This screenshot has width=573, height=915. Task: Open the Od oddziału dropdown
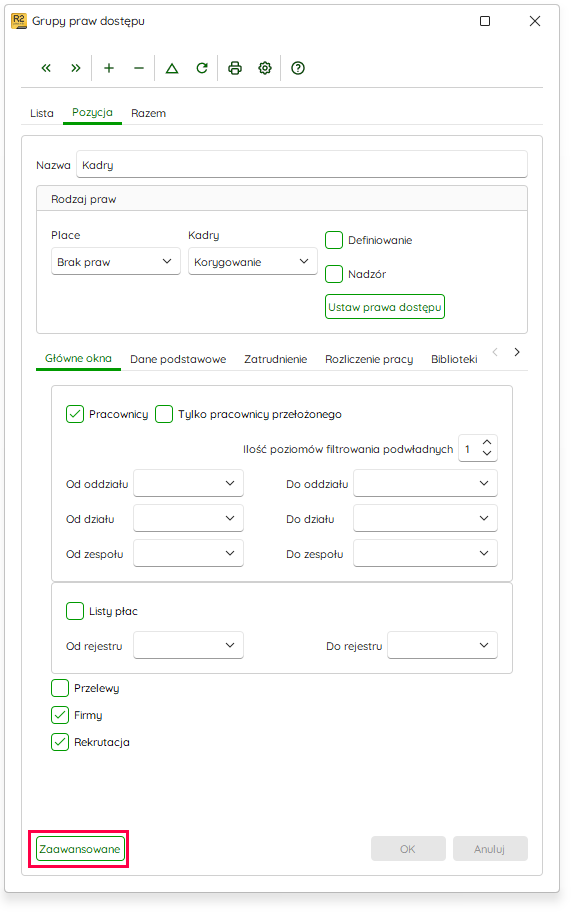click(x=188, y=483)
